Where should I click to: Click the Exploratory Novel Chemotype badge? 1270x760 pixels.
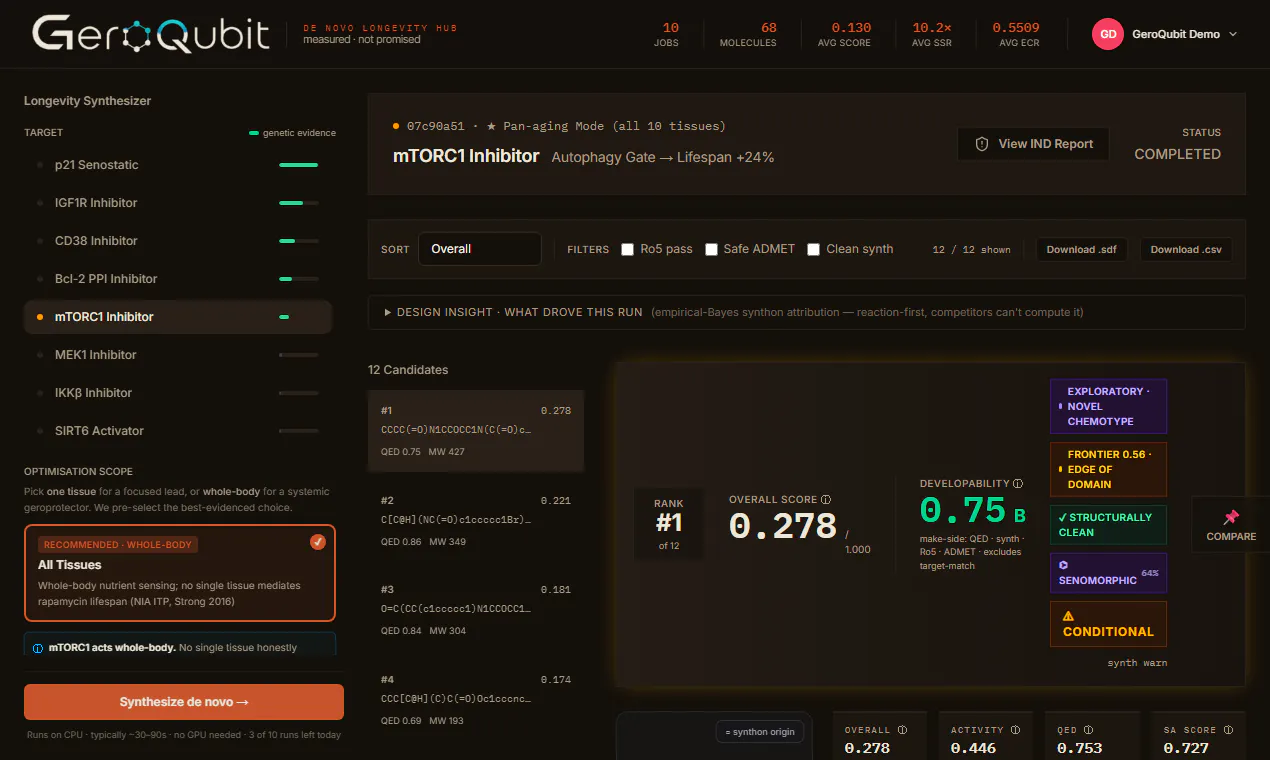pos(1108,406)
